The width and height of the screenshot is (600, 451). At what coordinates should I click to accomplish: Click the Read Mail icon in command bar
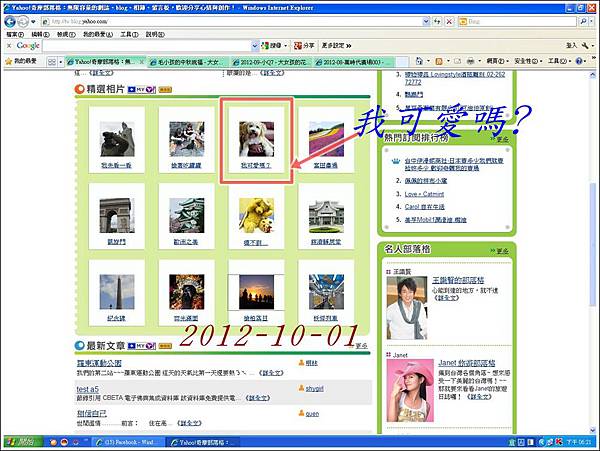click(457, 61)
